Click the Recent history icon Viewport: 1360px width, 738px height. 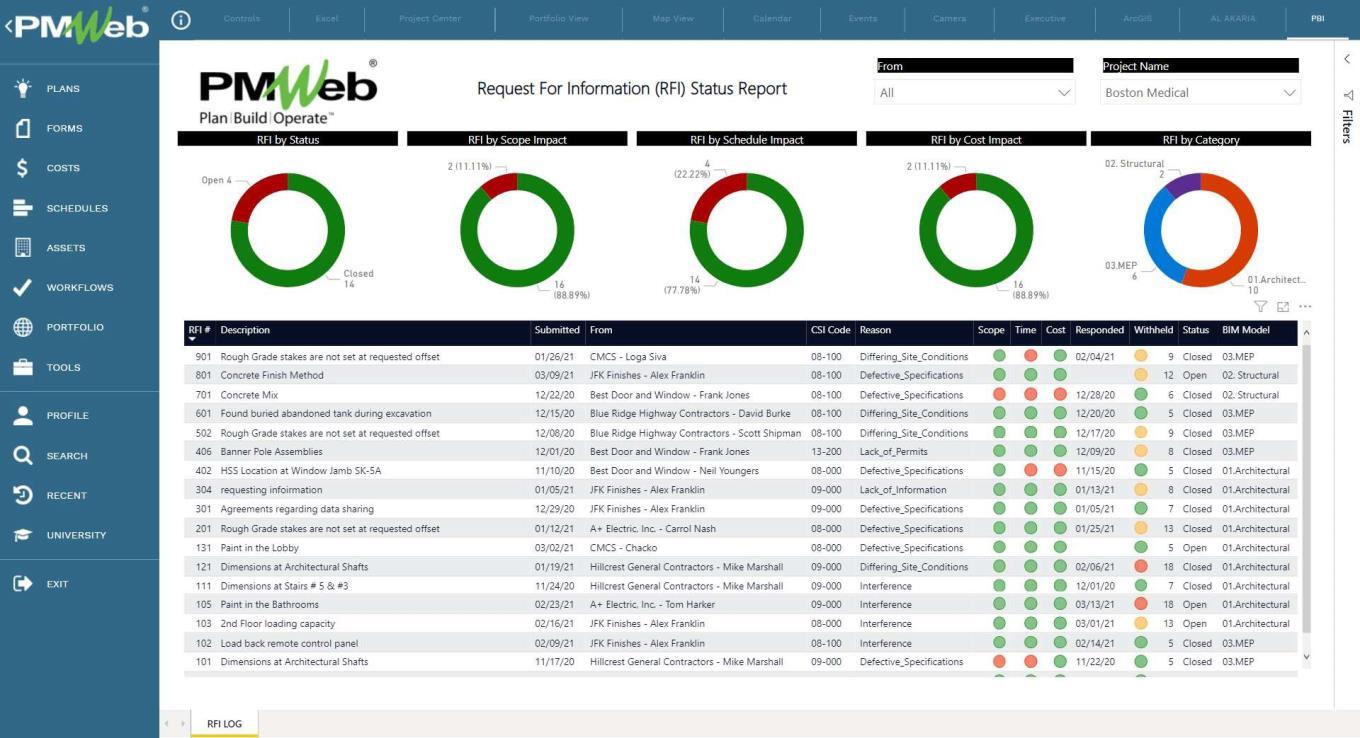click(x=22, y=495)
